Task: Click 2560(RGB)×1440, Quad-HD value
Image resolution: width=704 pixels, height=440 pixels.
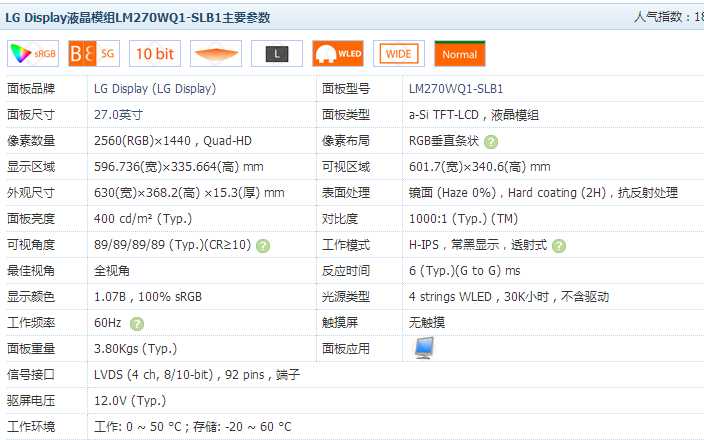Action: tap(173, 141)
